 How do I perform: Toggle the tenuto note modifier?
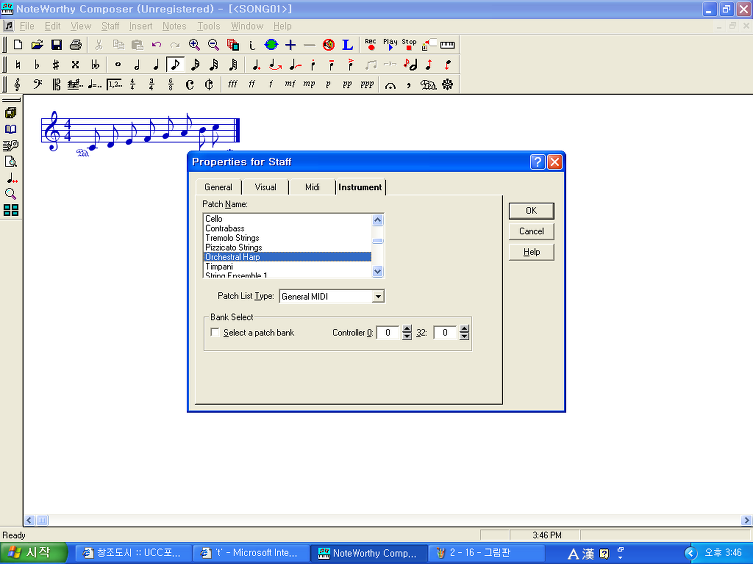[332, 64]
